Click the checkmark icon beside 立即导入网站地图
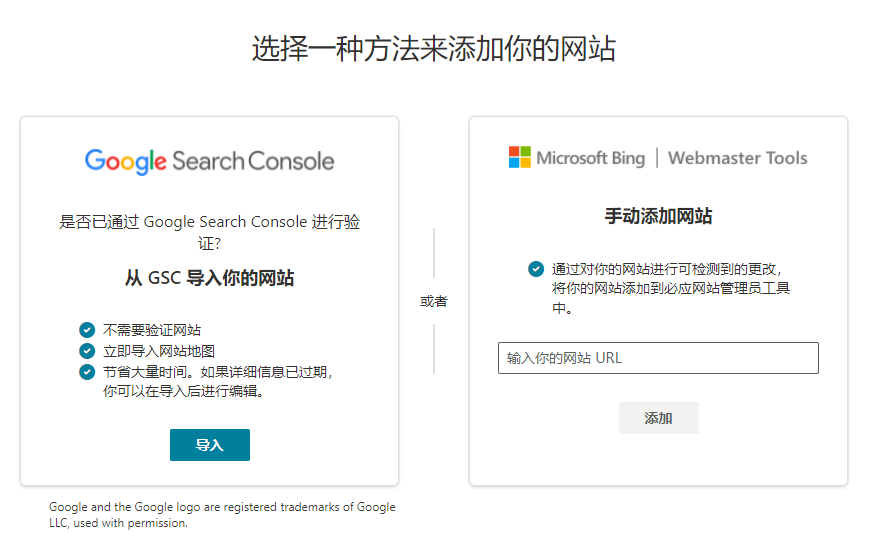Image resolution: width=873 pixels, height=551 pixels. [87, 350]
